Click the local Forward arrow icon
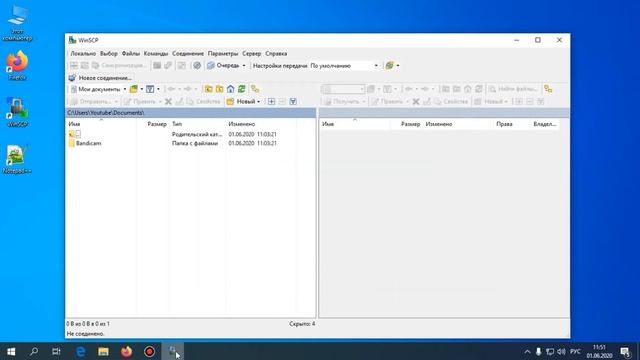This screenshot has height=360, width=640. 187,89
